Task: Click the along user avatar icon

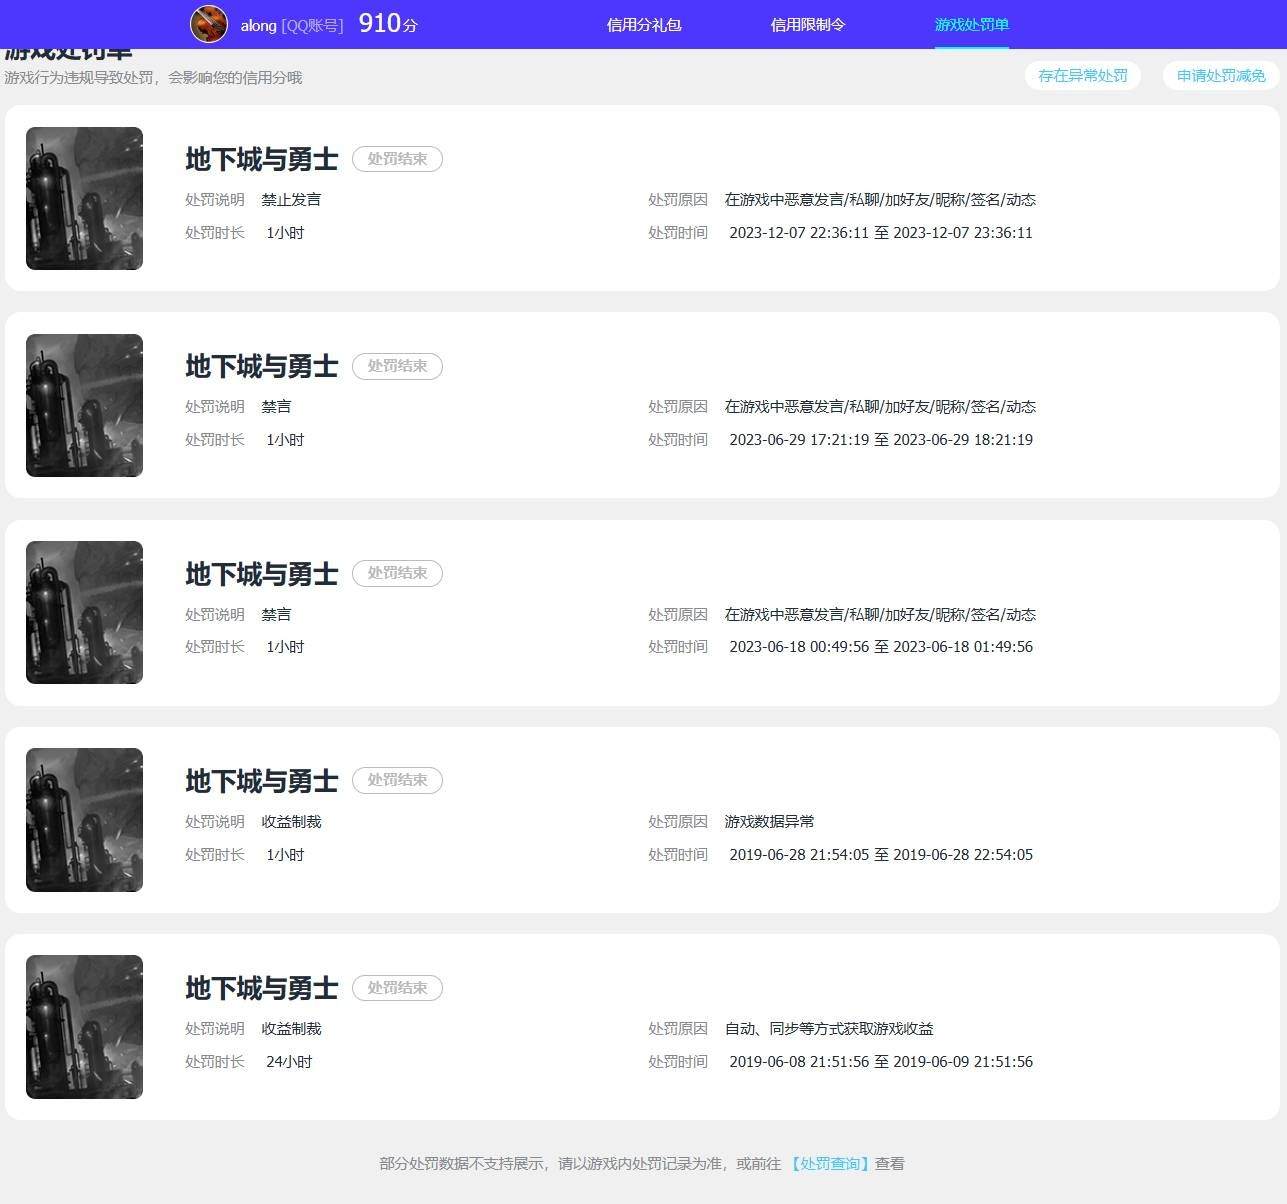Action: (x=209, y=24)
